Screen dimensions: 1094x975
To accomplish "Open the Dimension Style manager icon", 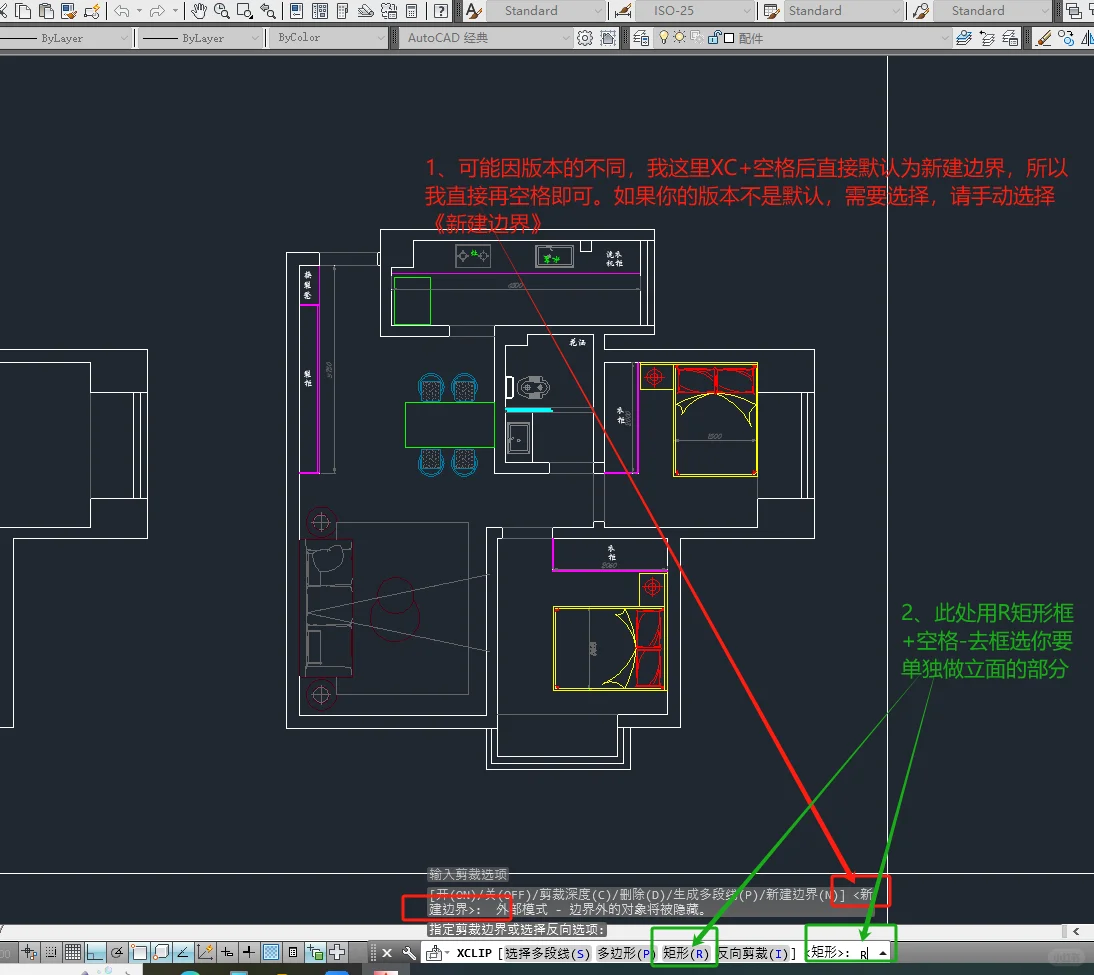I will (x=623, y=10).
